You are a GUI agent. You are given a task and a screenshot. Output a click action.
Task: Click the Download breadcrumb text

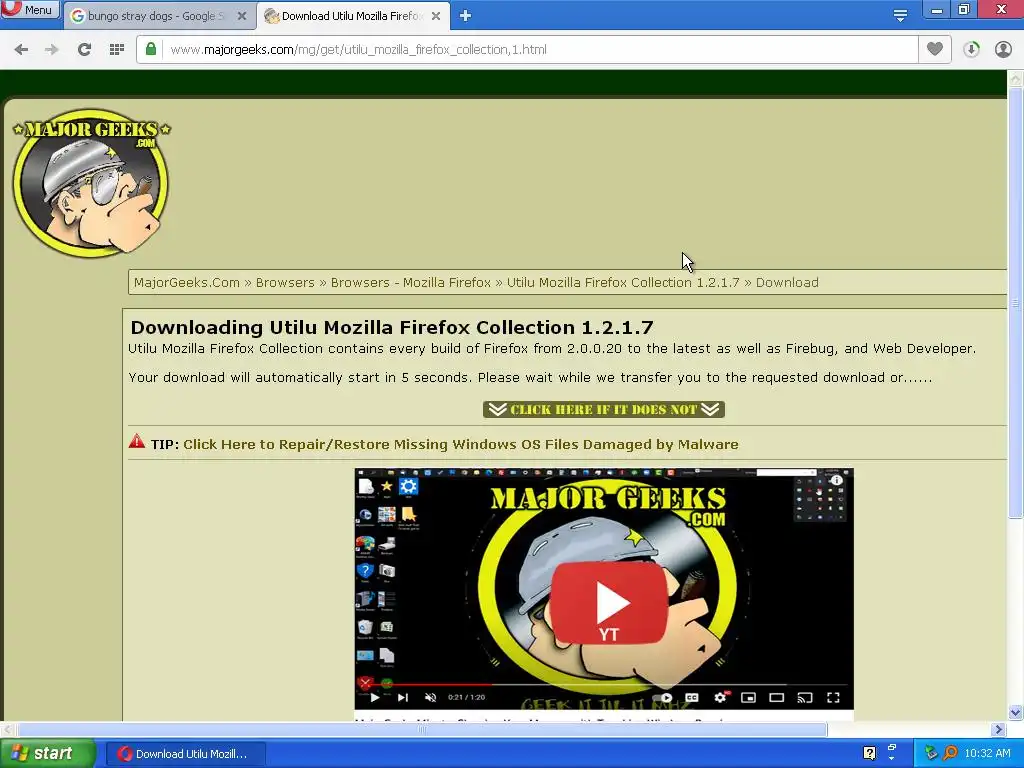pos(787,283)
